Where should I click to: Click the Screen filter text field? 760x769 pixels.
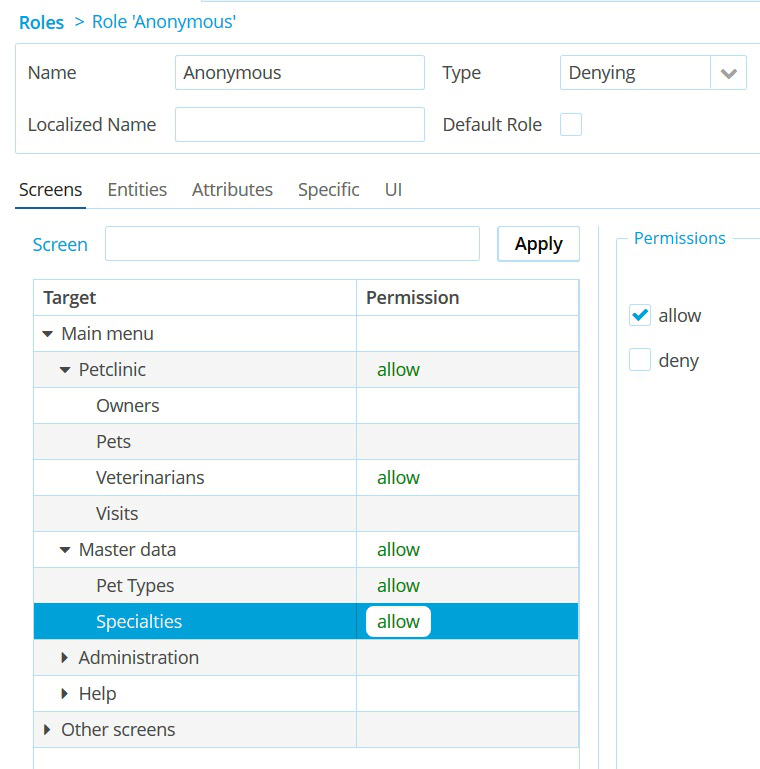click(292, 244)
